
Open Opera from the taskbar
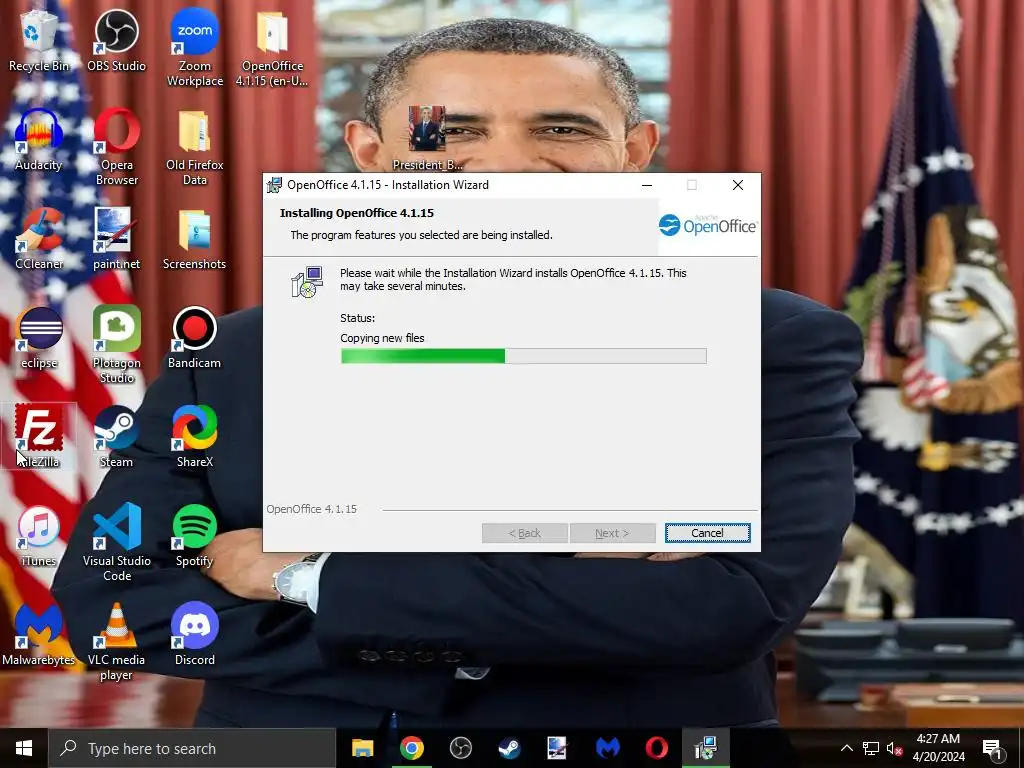coord(656,748)
